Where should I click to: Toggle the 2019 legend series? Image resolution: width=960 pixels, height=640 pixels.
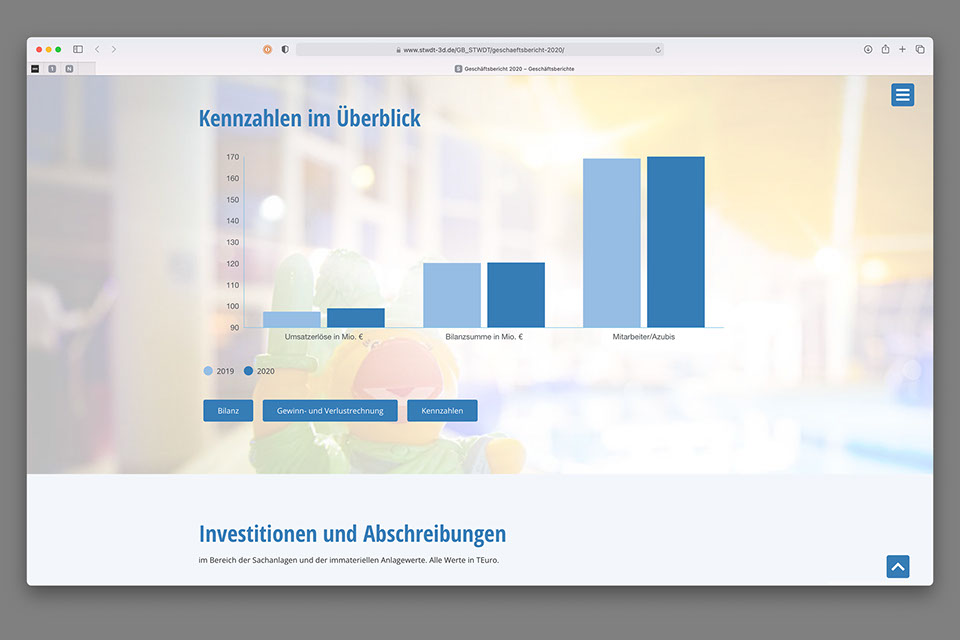[x=219, y=371]
